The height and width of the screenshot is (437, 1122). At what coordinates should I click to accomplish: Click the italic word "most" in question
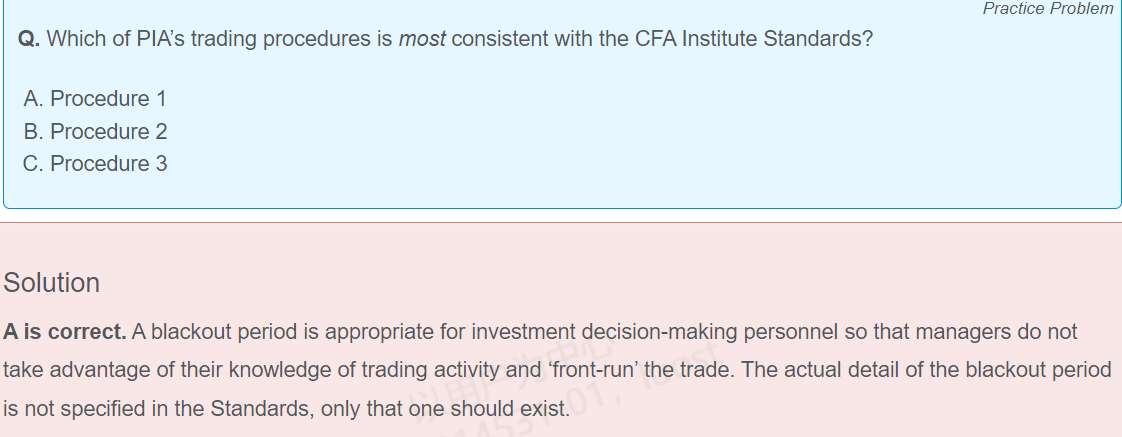[x=422, y=41]
